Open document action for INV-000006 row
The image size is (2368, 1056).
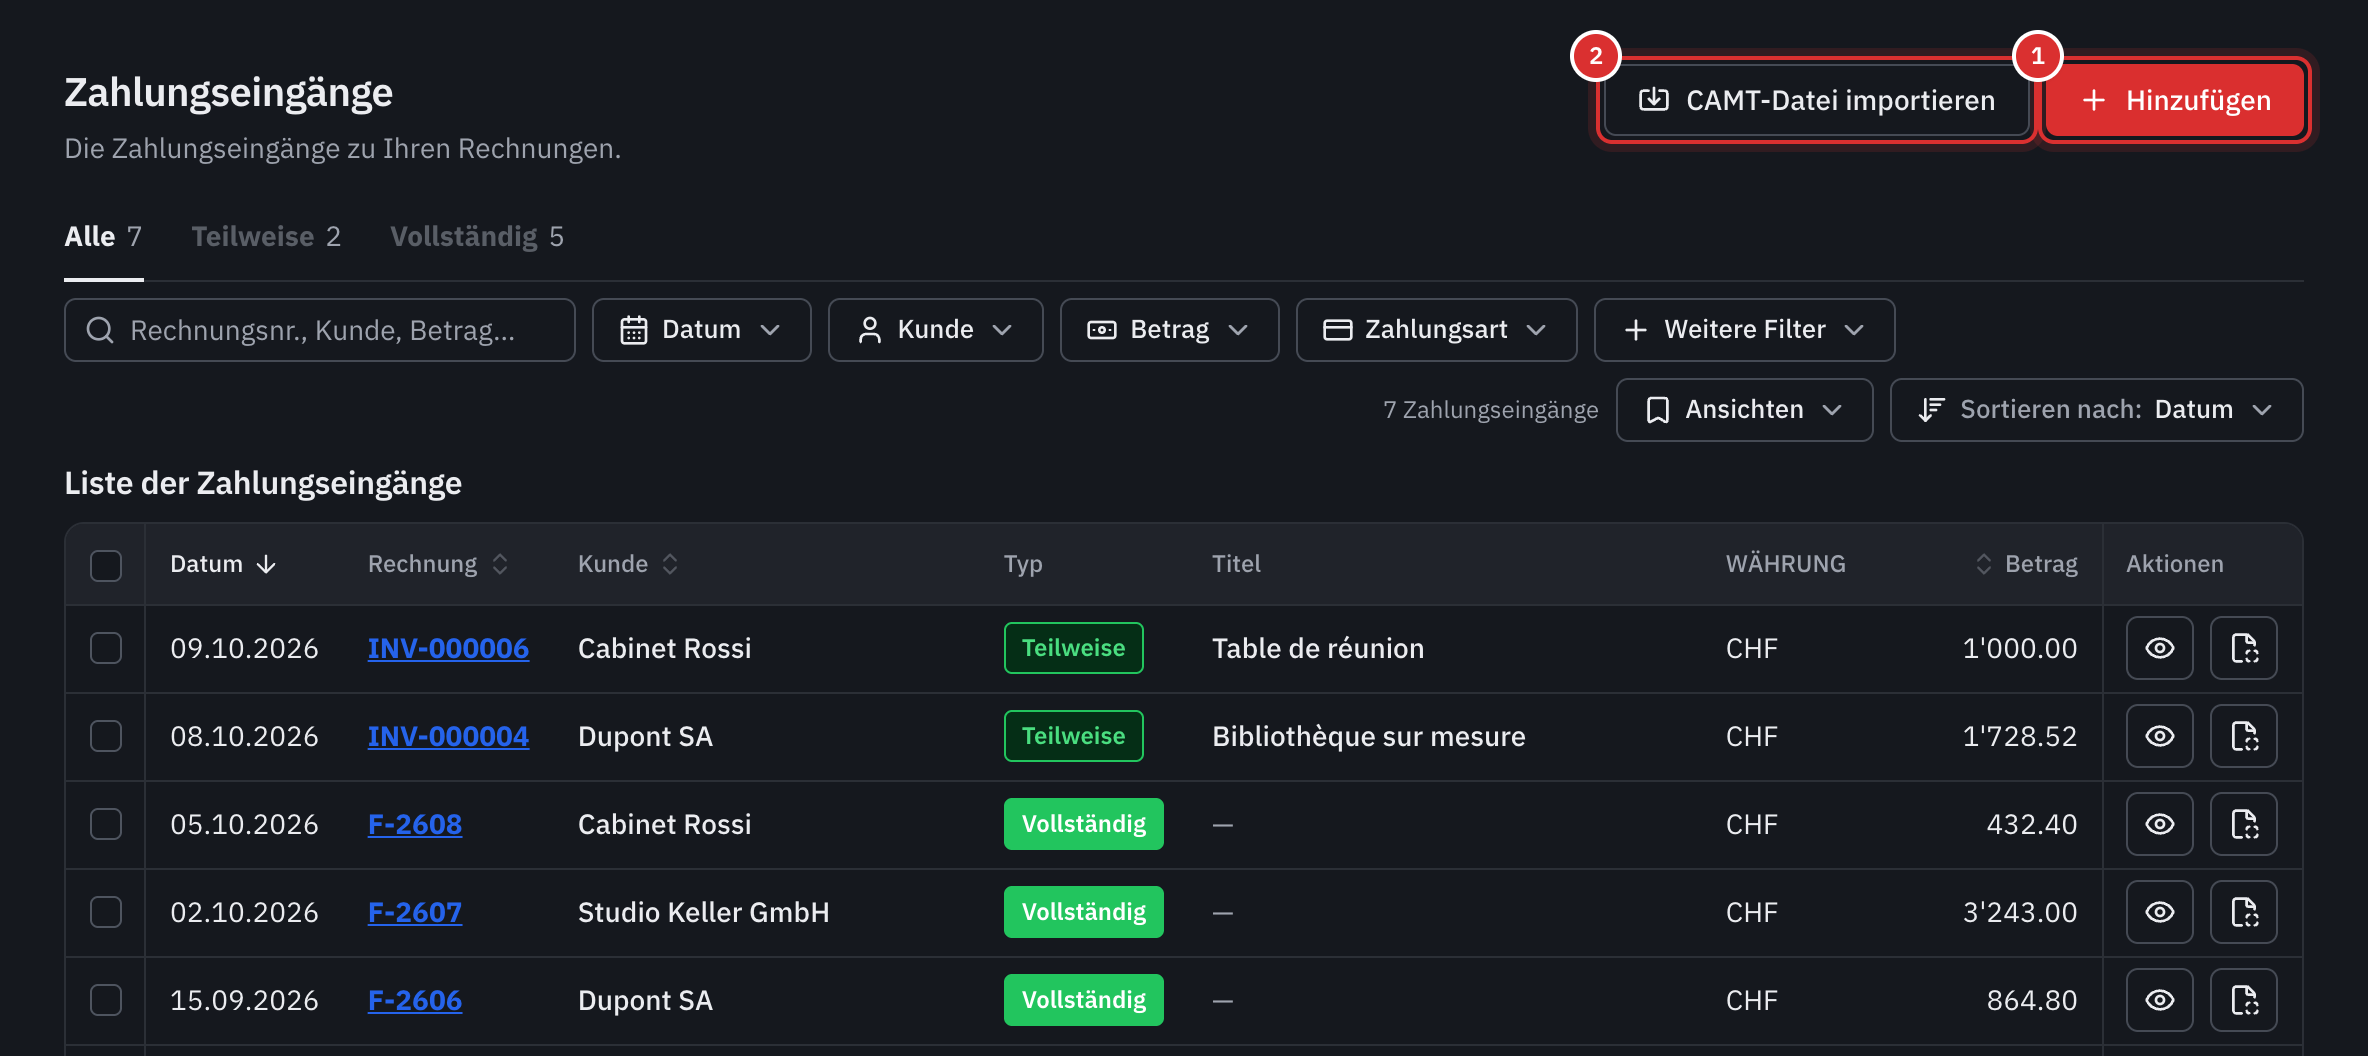coord(2244,648)
